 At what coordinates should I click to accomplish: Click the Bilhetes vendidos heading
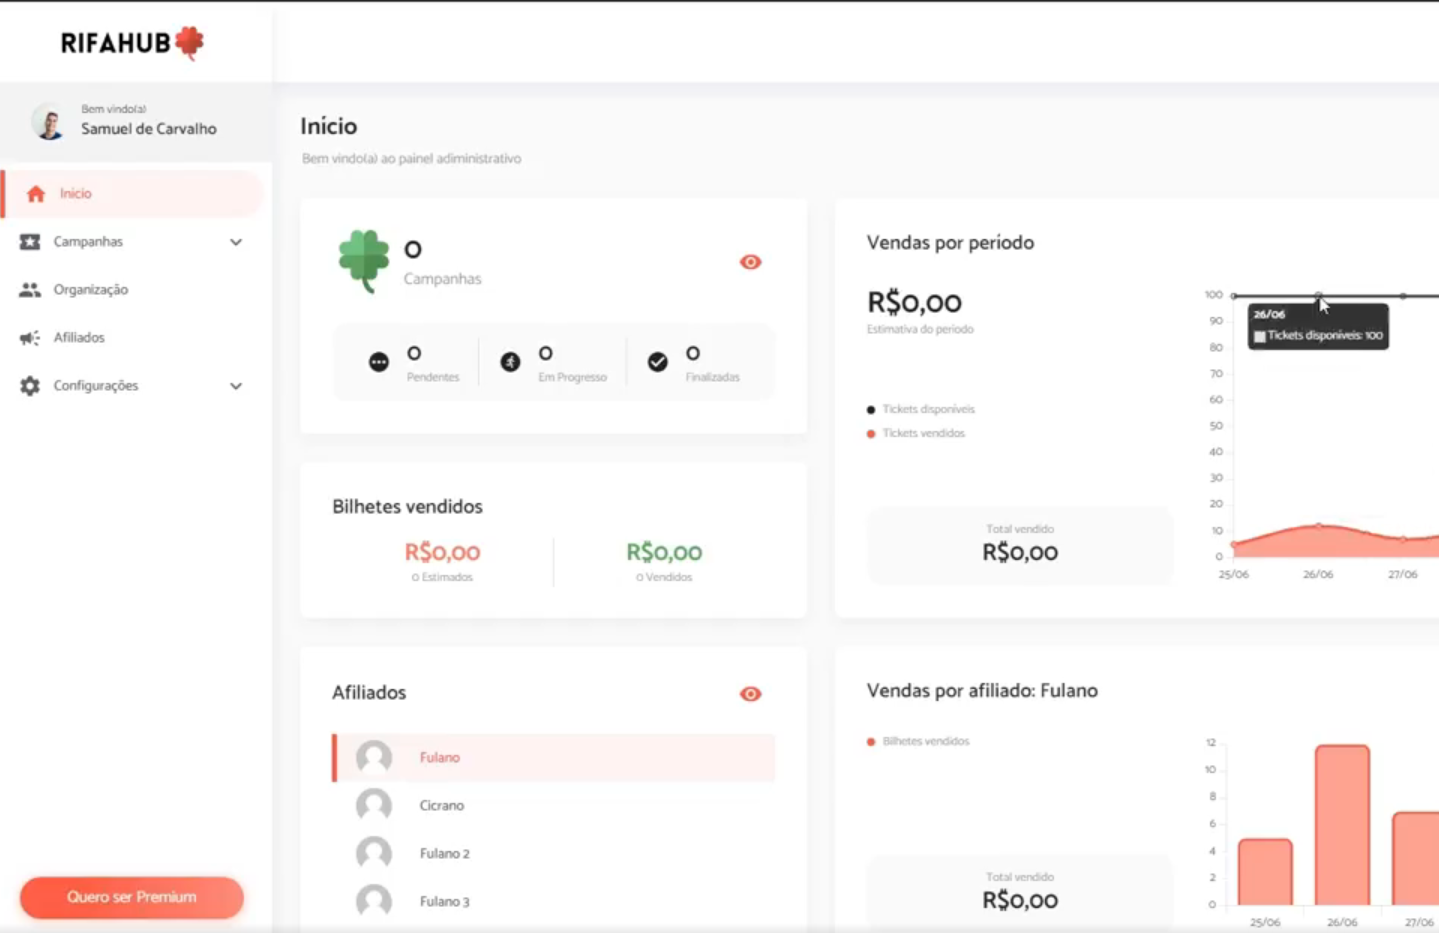pyautogui.click(x=407, y=507)
